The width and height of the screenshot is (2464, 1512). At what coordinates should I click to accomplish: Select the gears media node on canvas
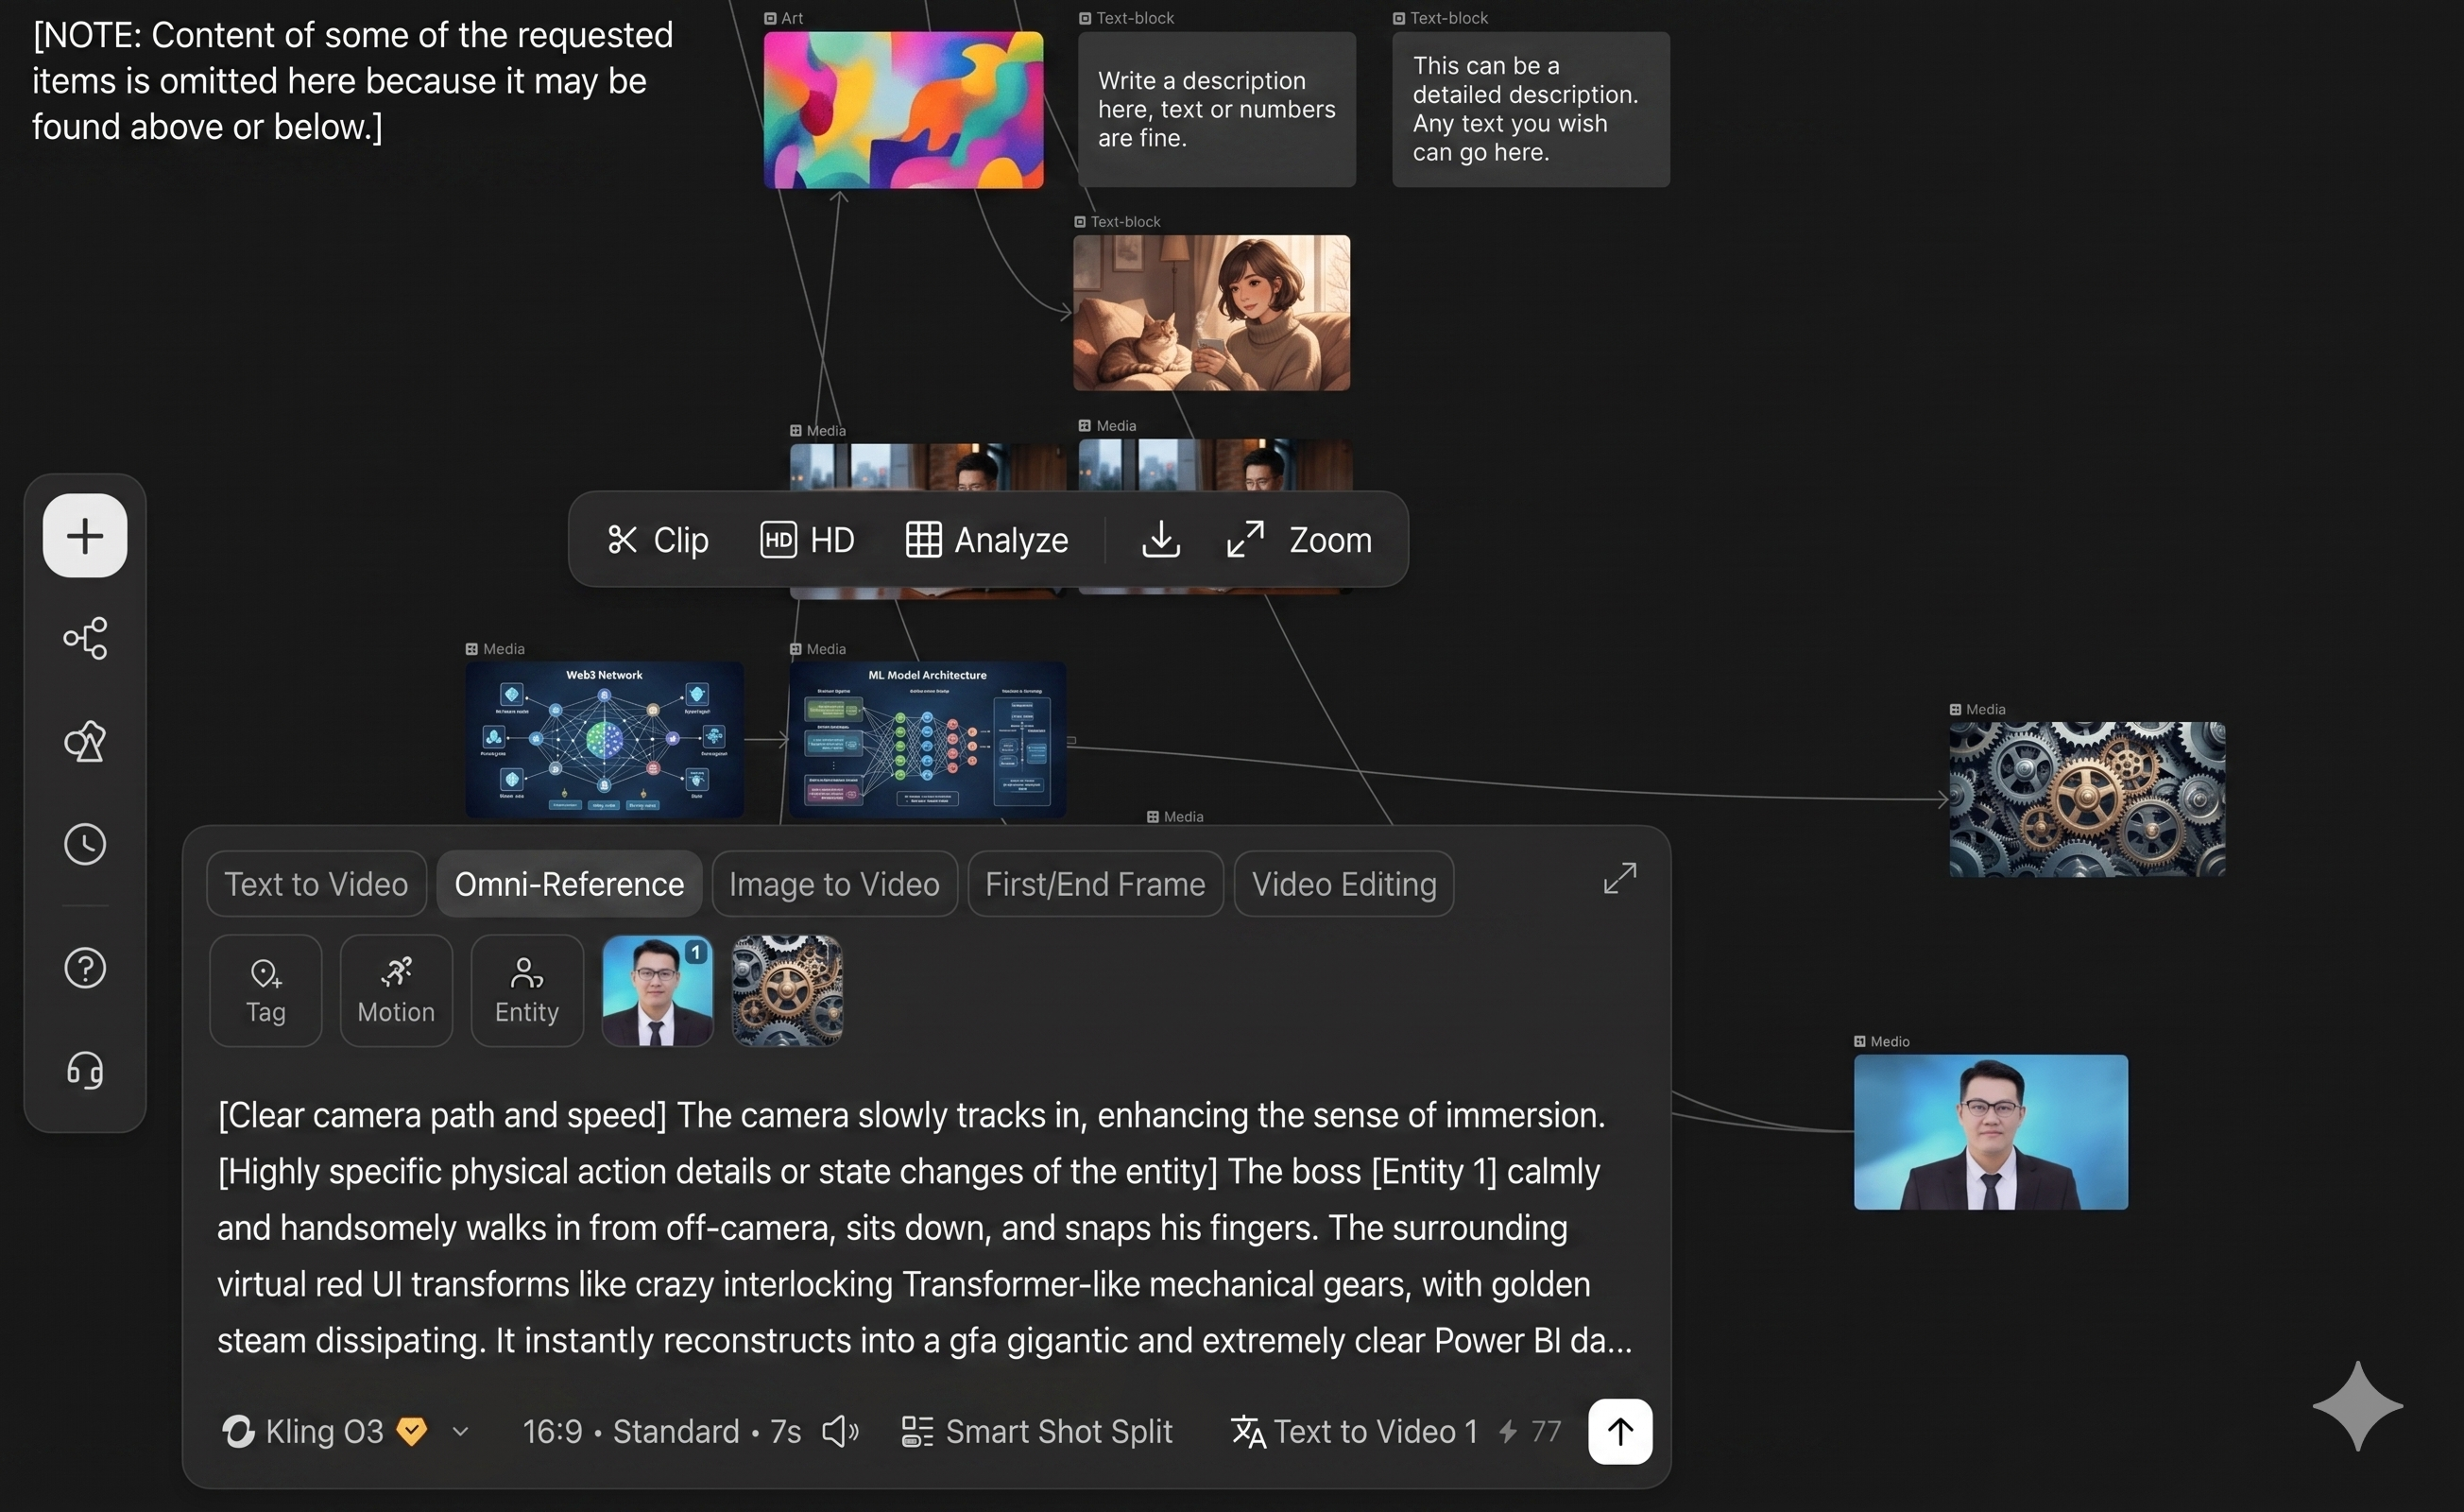[2087, 799]
